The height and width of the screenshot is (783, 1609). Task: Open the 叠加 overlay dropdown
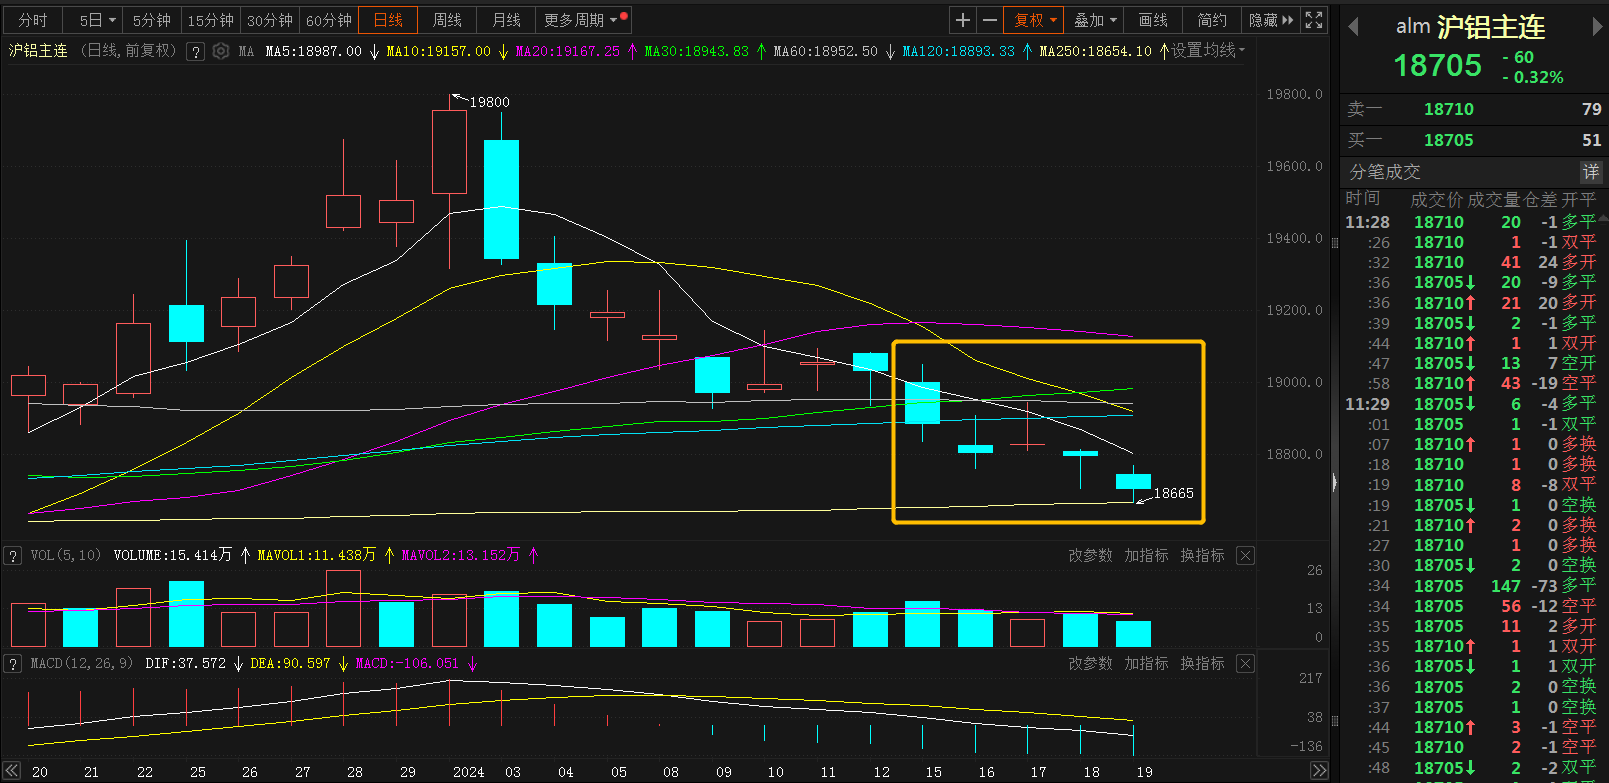pos(1095,20)
